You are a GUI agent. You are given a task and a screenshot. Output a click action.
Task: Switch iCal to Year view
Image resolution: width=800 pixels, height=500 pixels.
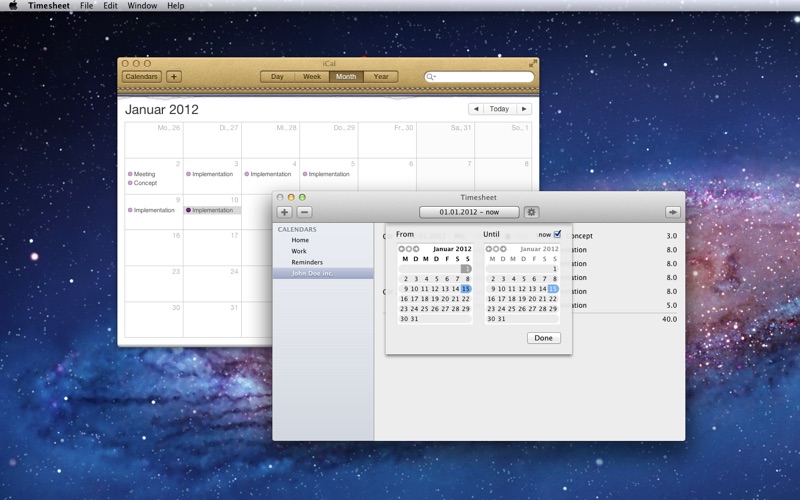pos(381,77)
